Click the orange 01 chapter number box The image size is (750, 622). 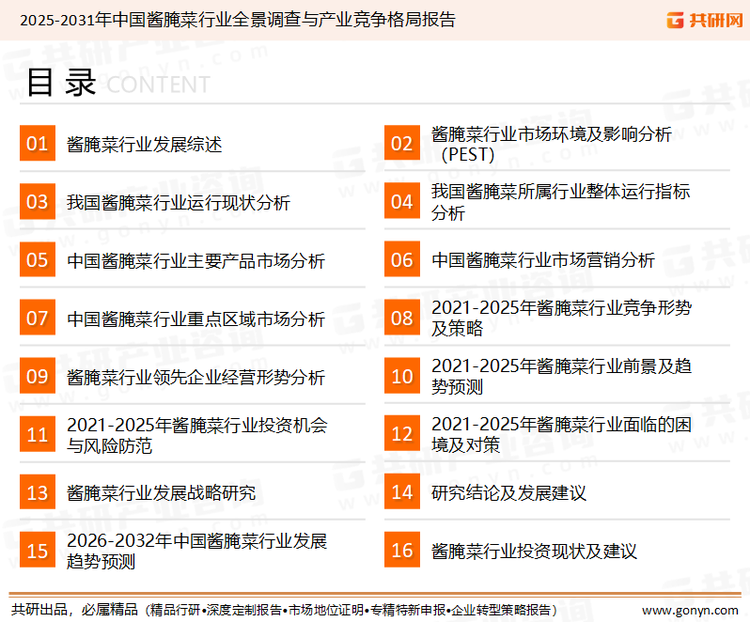(x=37, y=144)
